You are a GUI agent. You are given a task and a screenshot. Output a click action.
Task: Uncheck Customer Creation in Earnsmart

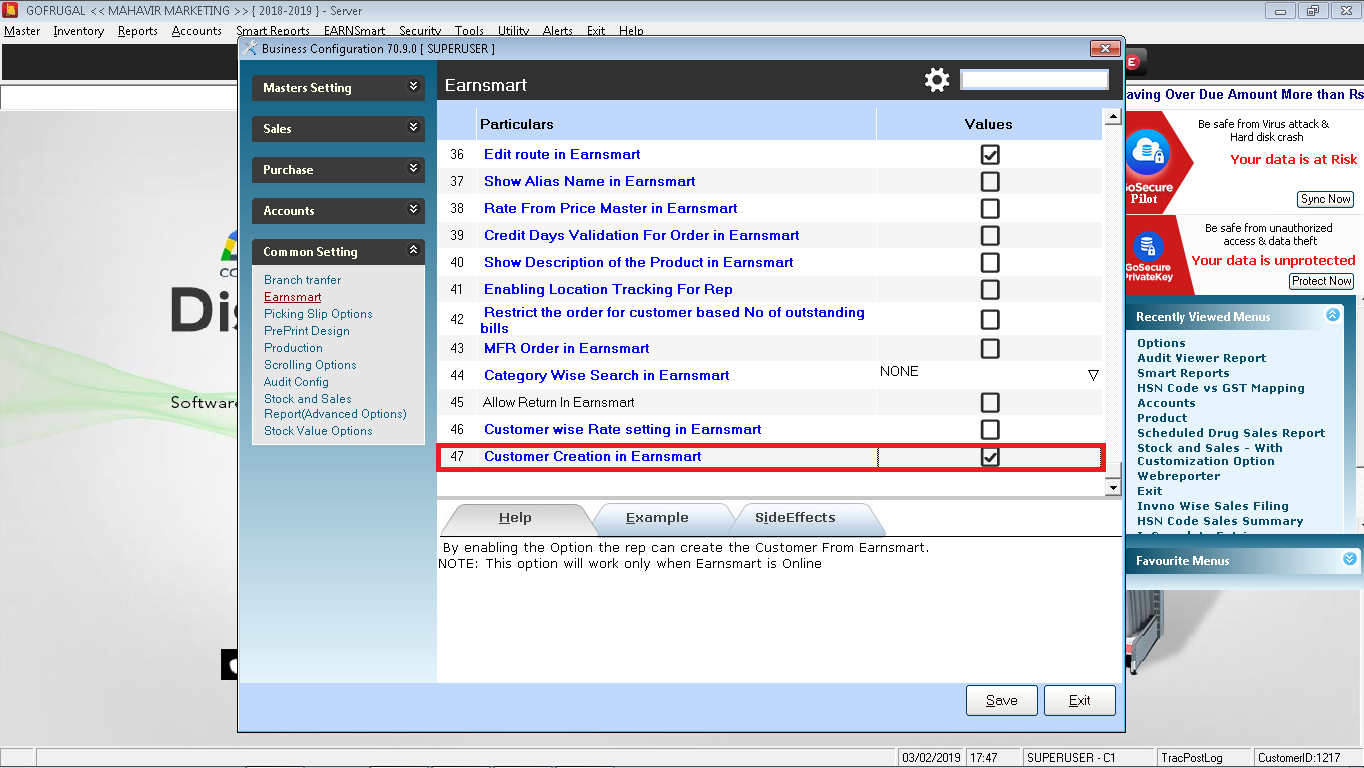click(990, 457)
